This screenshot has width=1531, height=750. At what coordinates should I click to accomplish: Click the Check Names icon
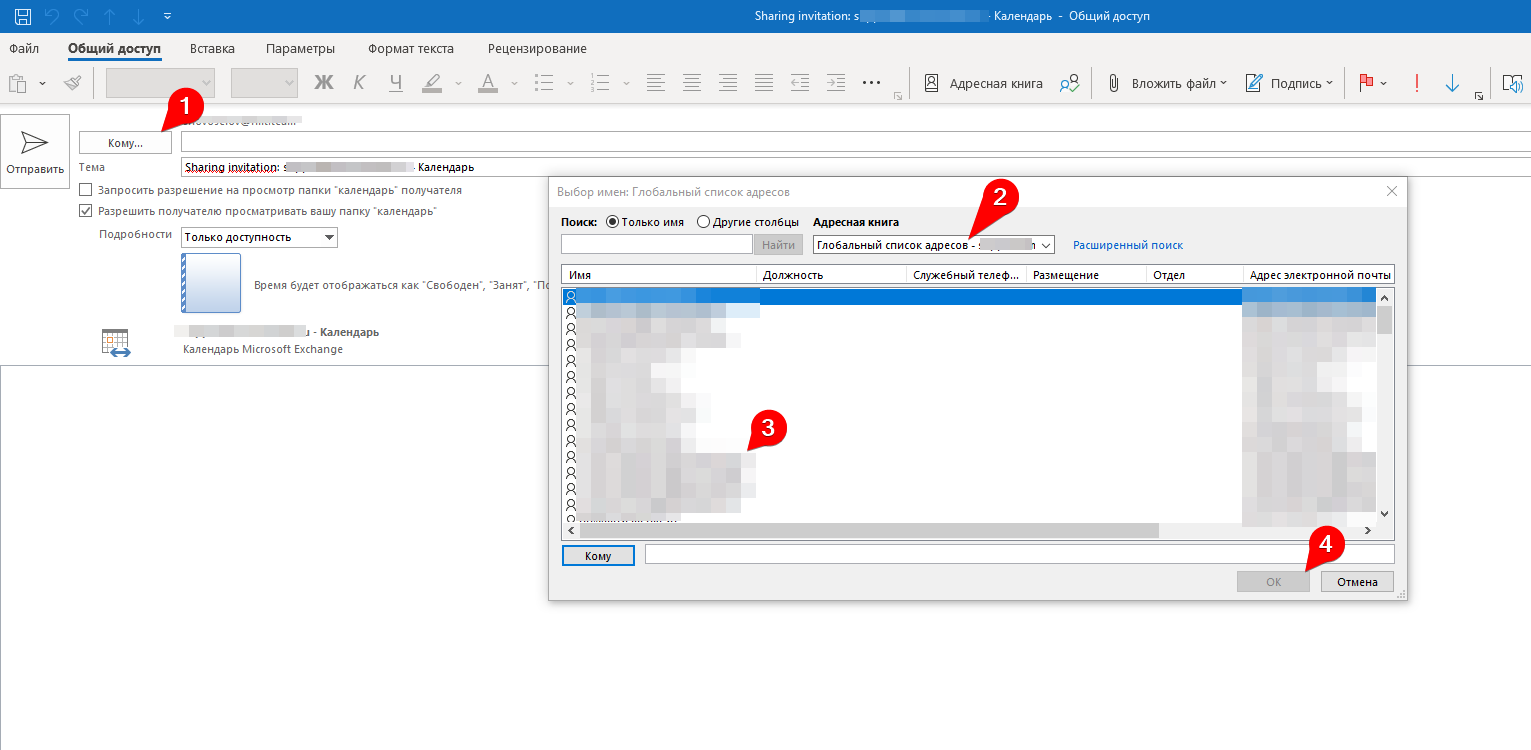pyautogui.click(x=1070, y=84)
